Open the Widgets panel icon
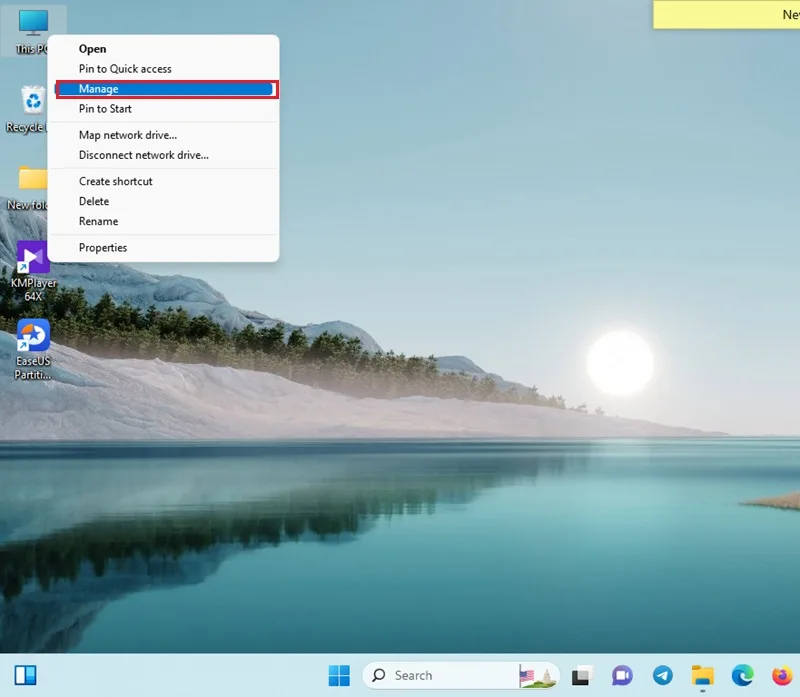The image size is (800, 697). click(26, 676)
